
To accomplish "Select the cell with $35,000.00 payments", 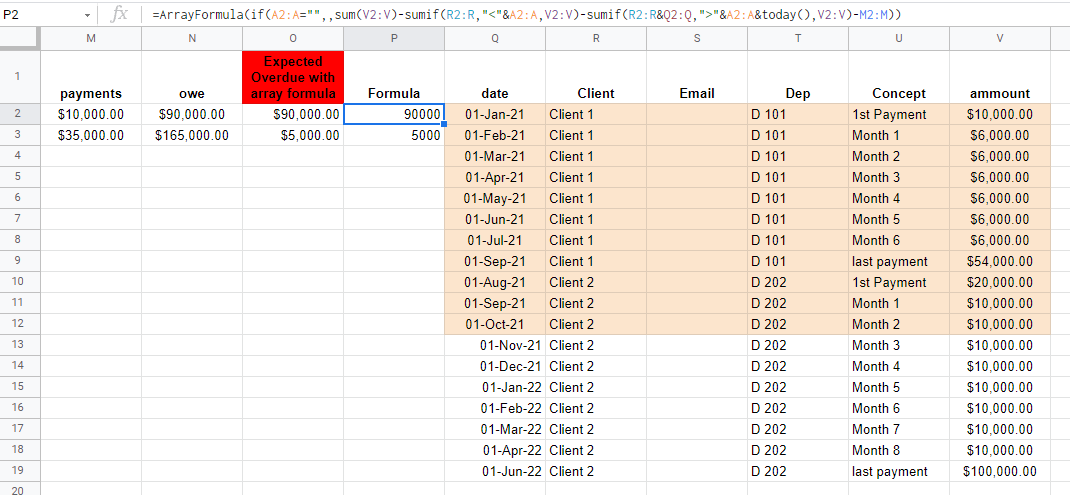I will [91, 135].
